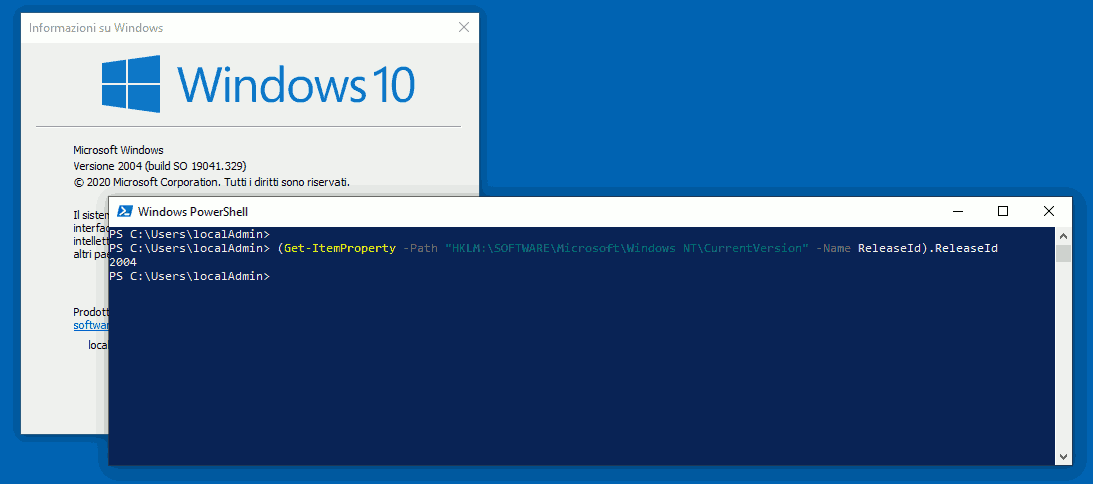Close the Windows PowerShell window
1093x484 pixels.
1048,211
